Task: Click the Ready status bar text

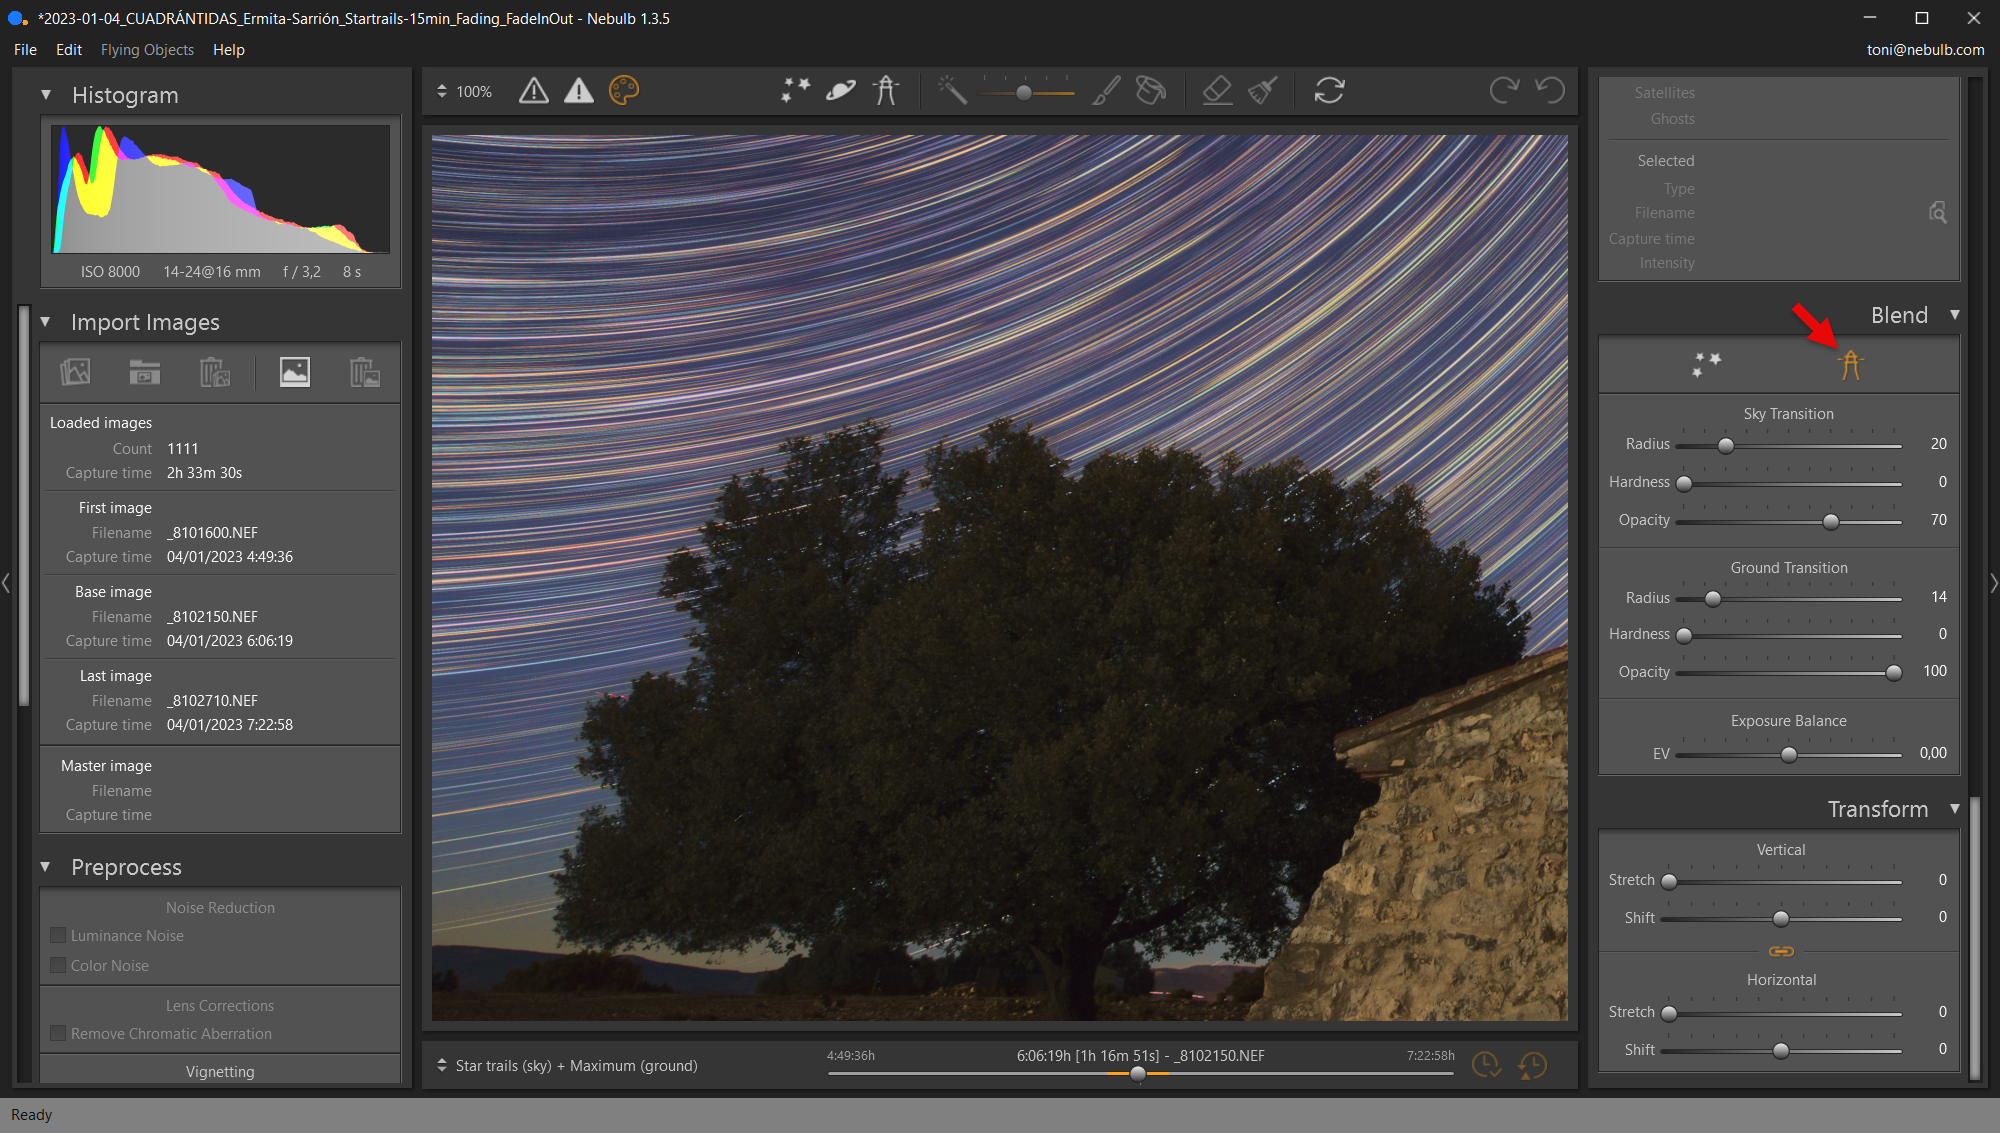Action: pos(31,1115)
